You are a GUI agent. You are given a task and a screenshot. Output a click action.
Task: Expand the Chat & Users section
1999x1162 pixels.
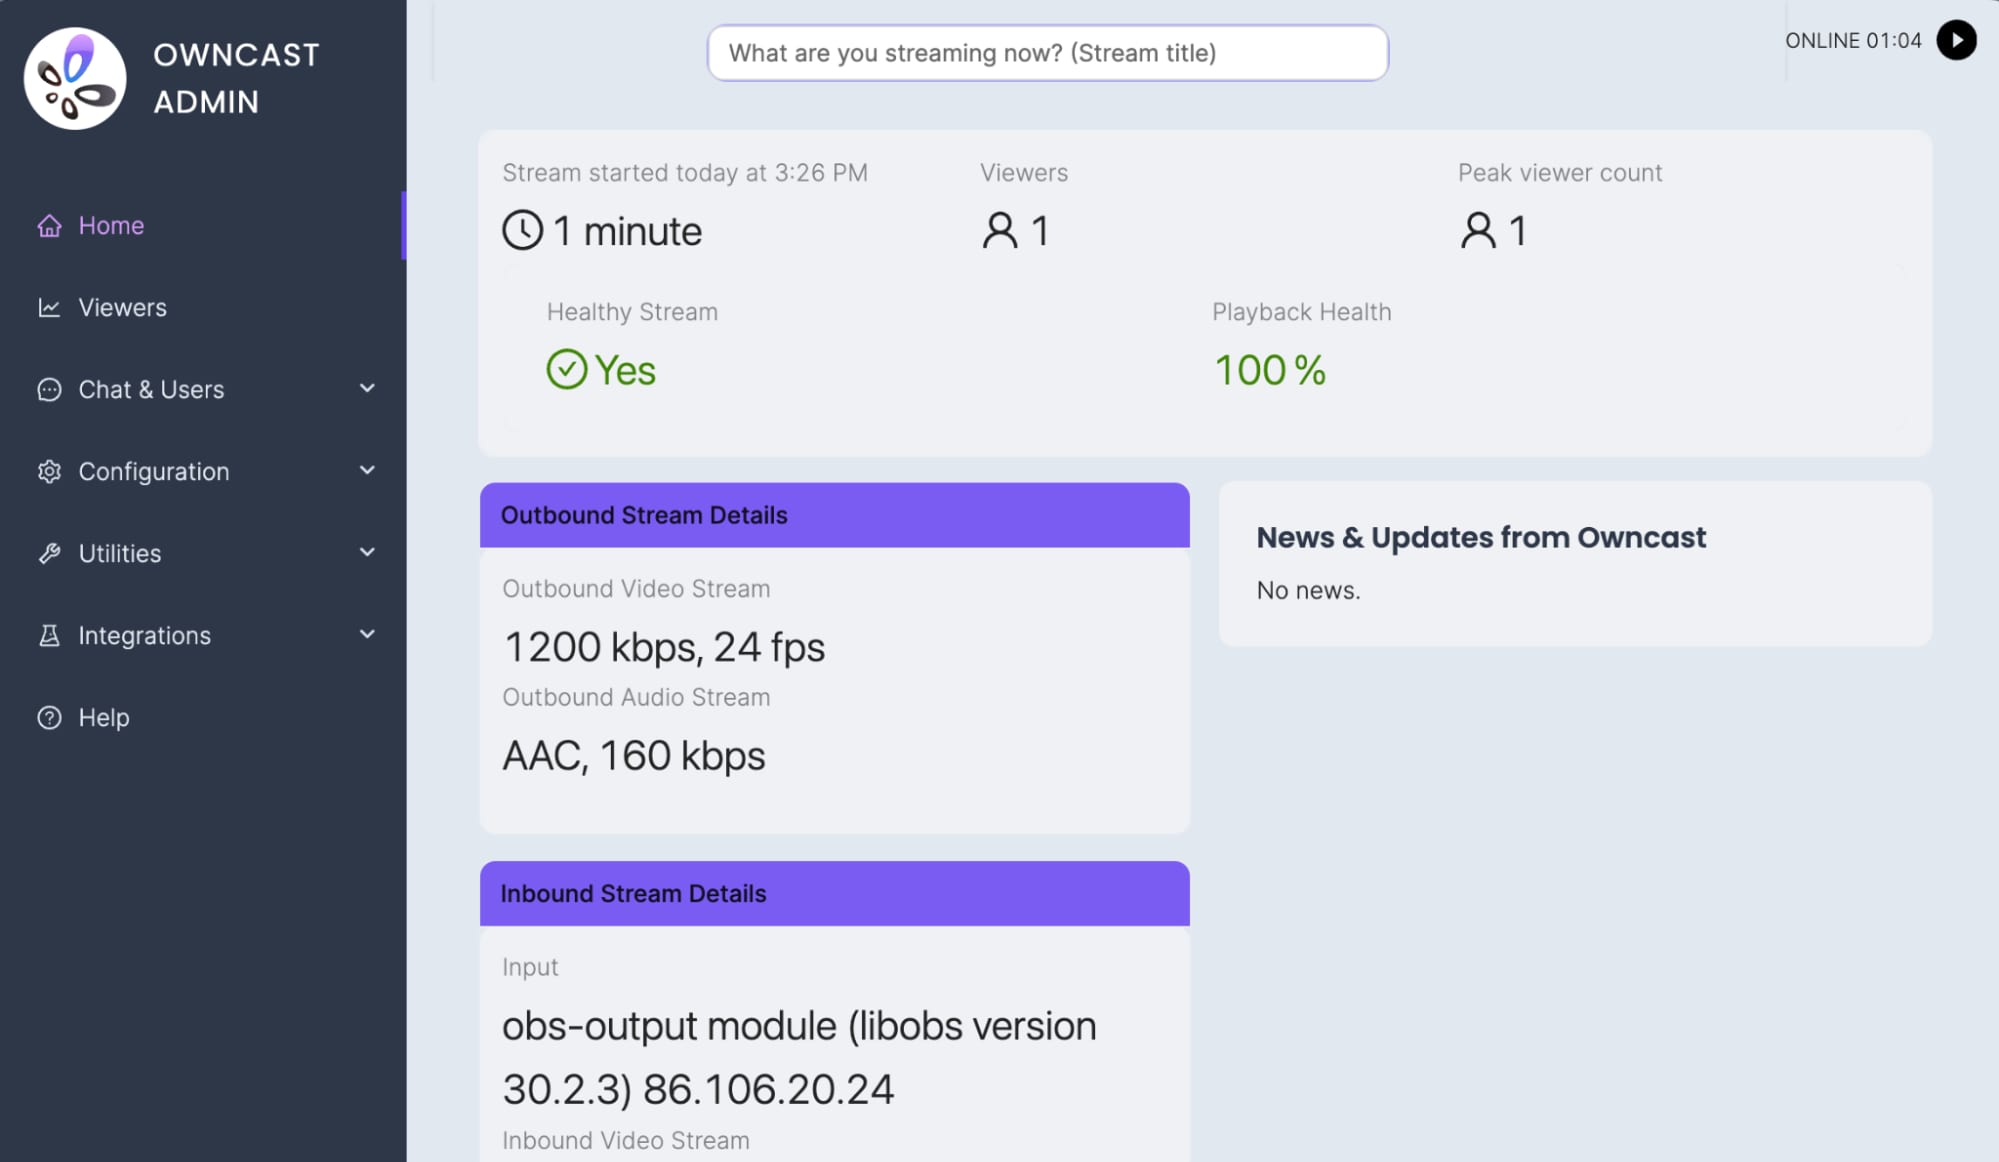pyautogui.click(x=367, y=389)
